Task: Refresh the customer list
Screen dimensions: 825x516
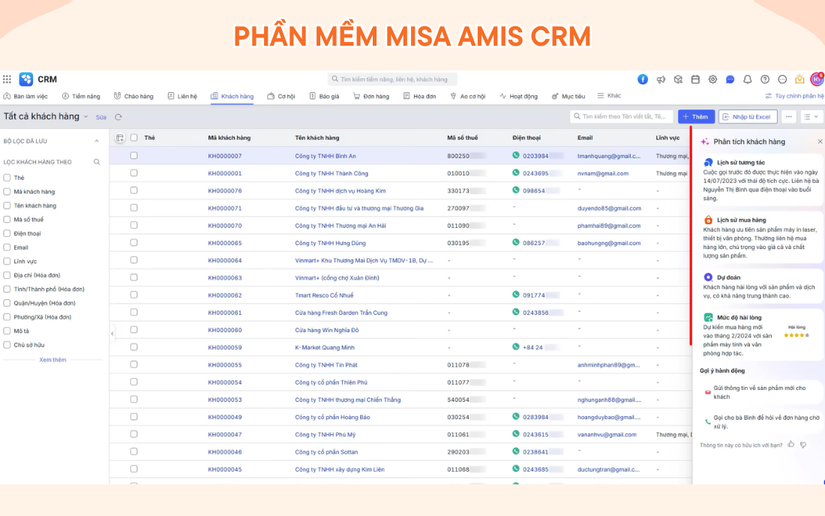Action: [118, 117]
